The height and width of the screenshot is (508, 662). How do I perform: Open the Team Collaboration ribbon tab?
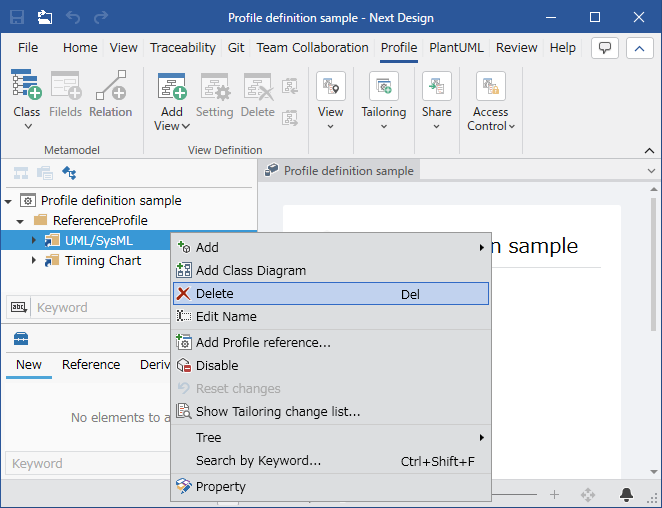[x=312, y=47]
